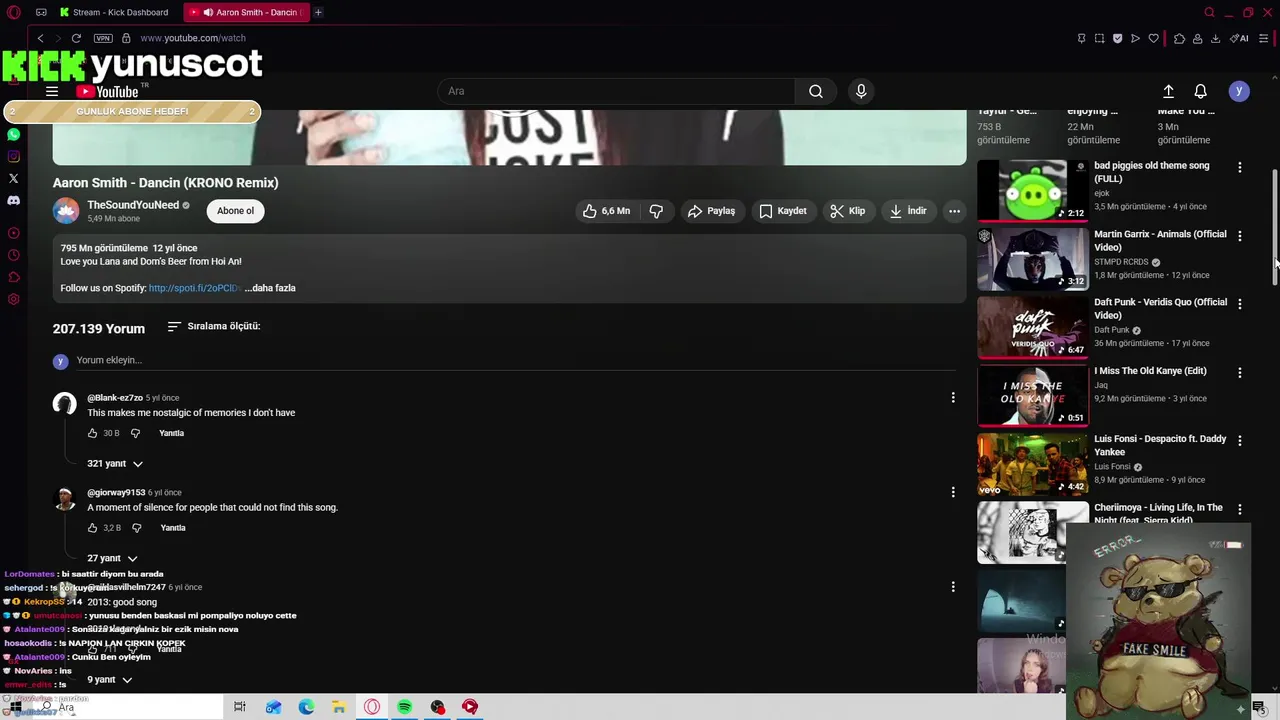Open Opera player (send) icon
The height and width of the screenshot is (720, 1280).
point(1135,38)
